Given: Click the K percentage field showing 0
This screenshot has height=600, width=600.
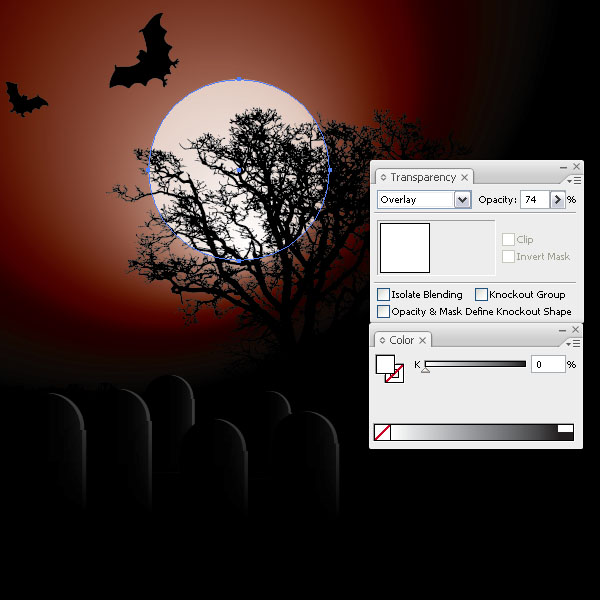Looking at the screenshot, I should pyautogui.click(x=548, y=364).
